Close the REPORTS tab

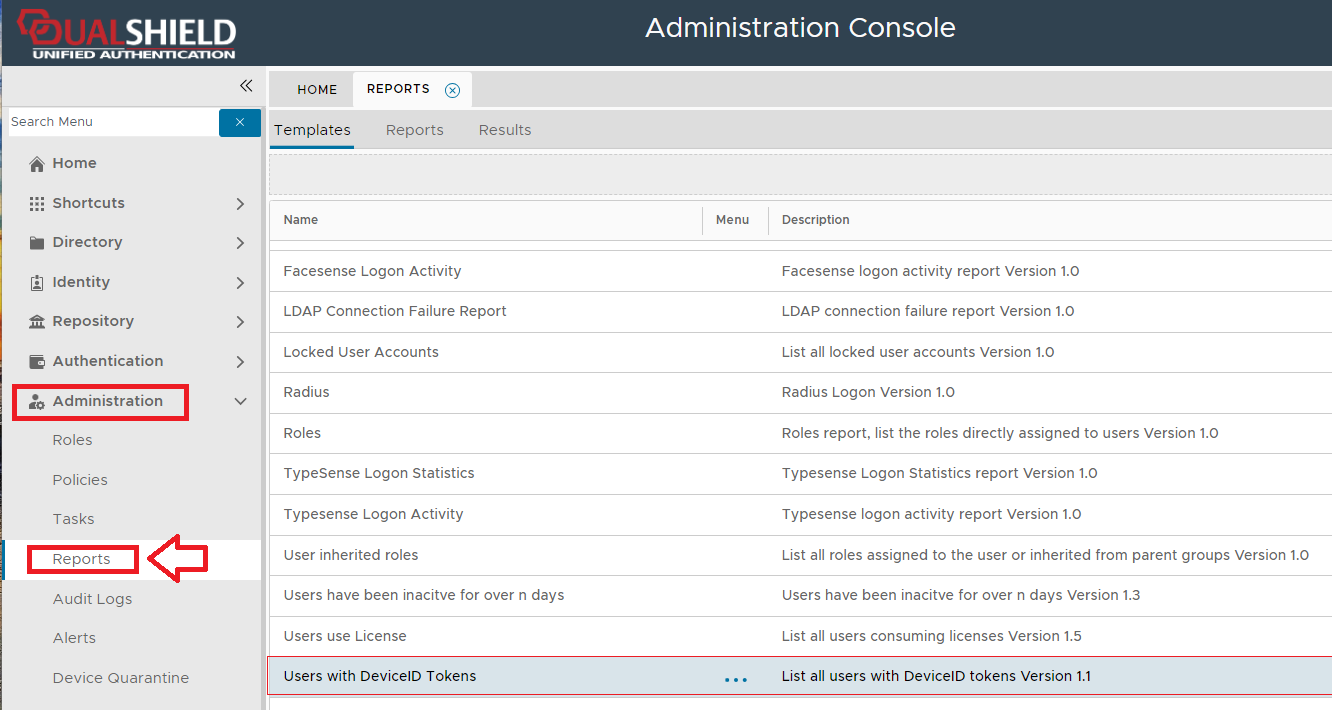(x=452, y=90)
